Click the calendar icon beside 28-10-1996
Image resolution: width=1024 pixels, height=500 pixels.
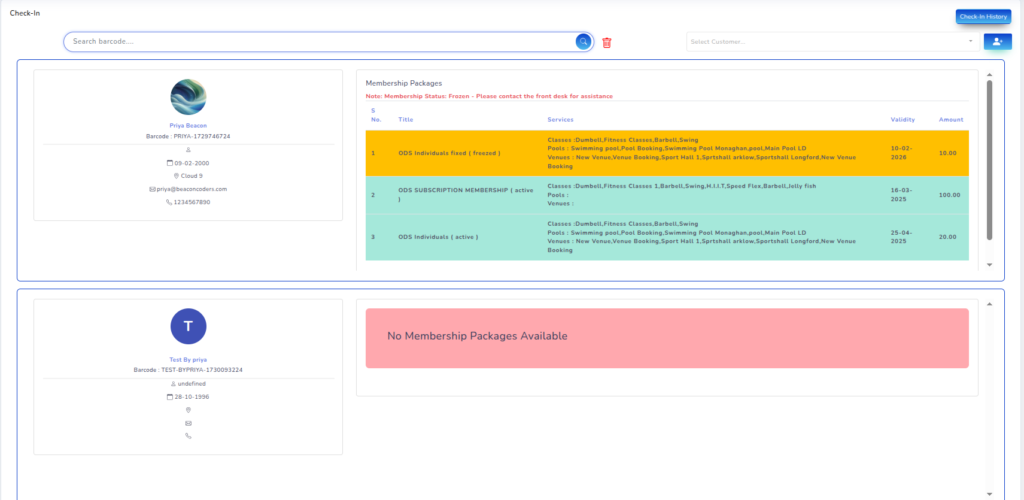[x=170, y=397]
